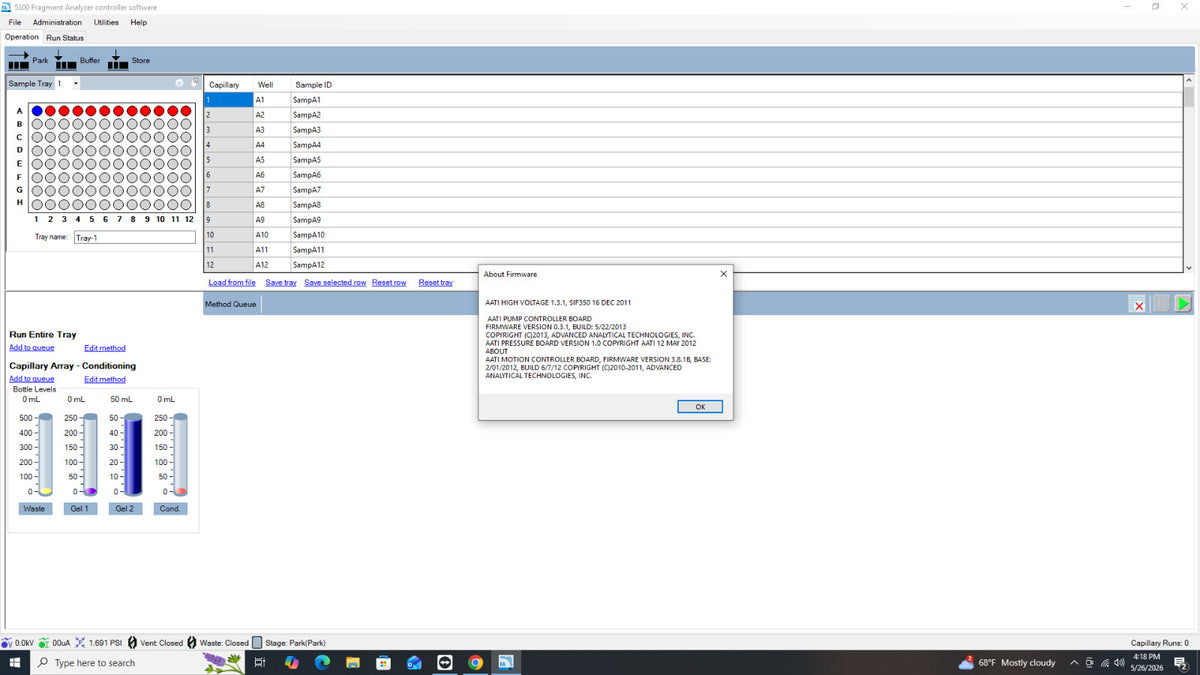Select well D6 on plate

click(x=105, y=150)
